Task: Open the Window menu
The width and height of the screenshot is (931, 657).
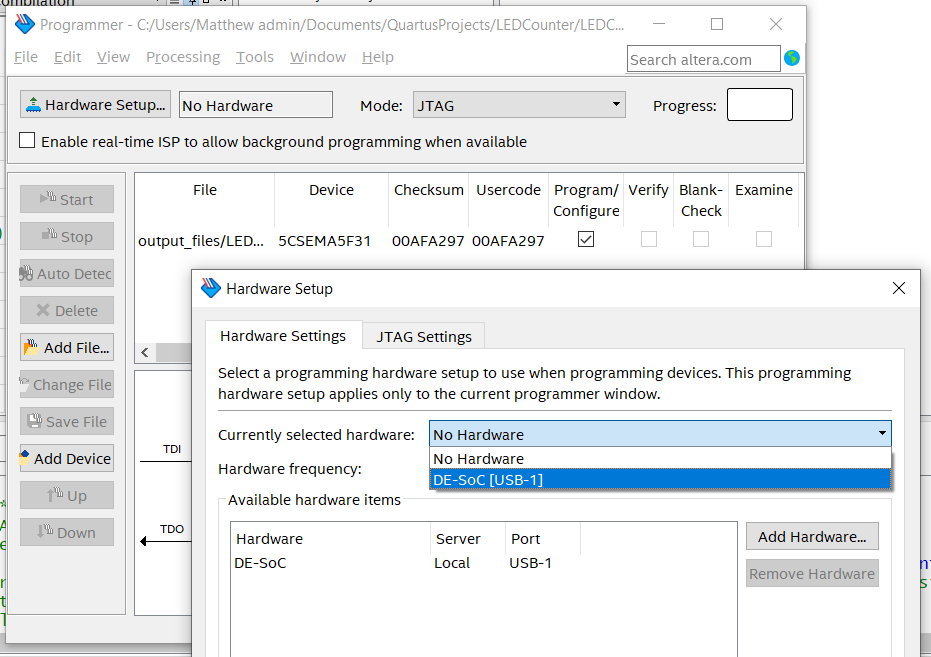Action: click(x=318, y=57)
